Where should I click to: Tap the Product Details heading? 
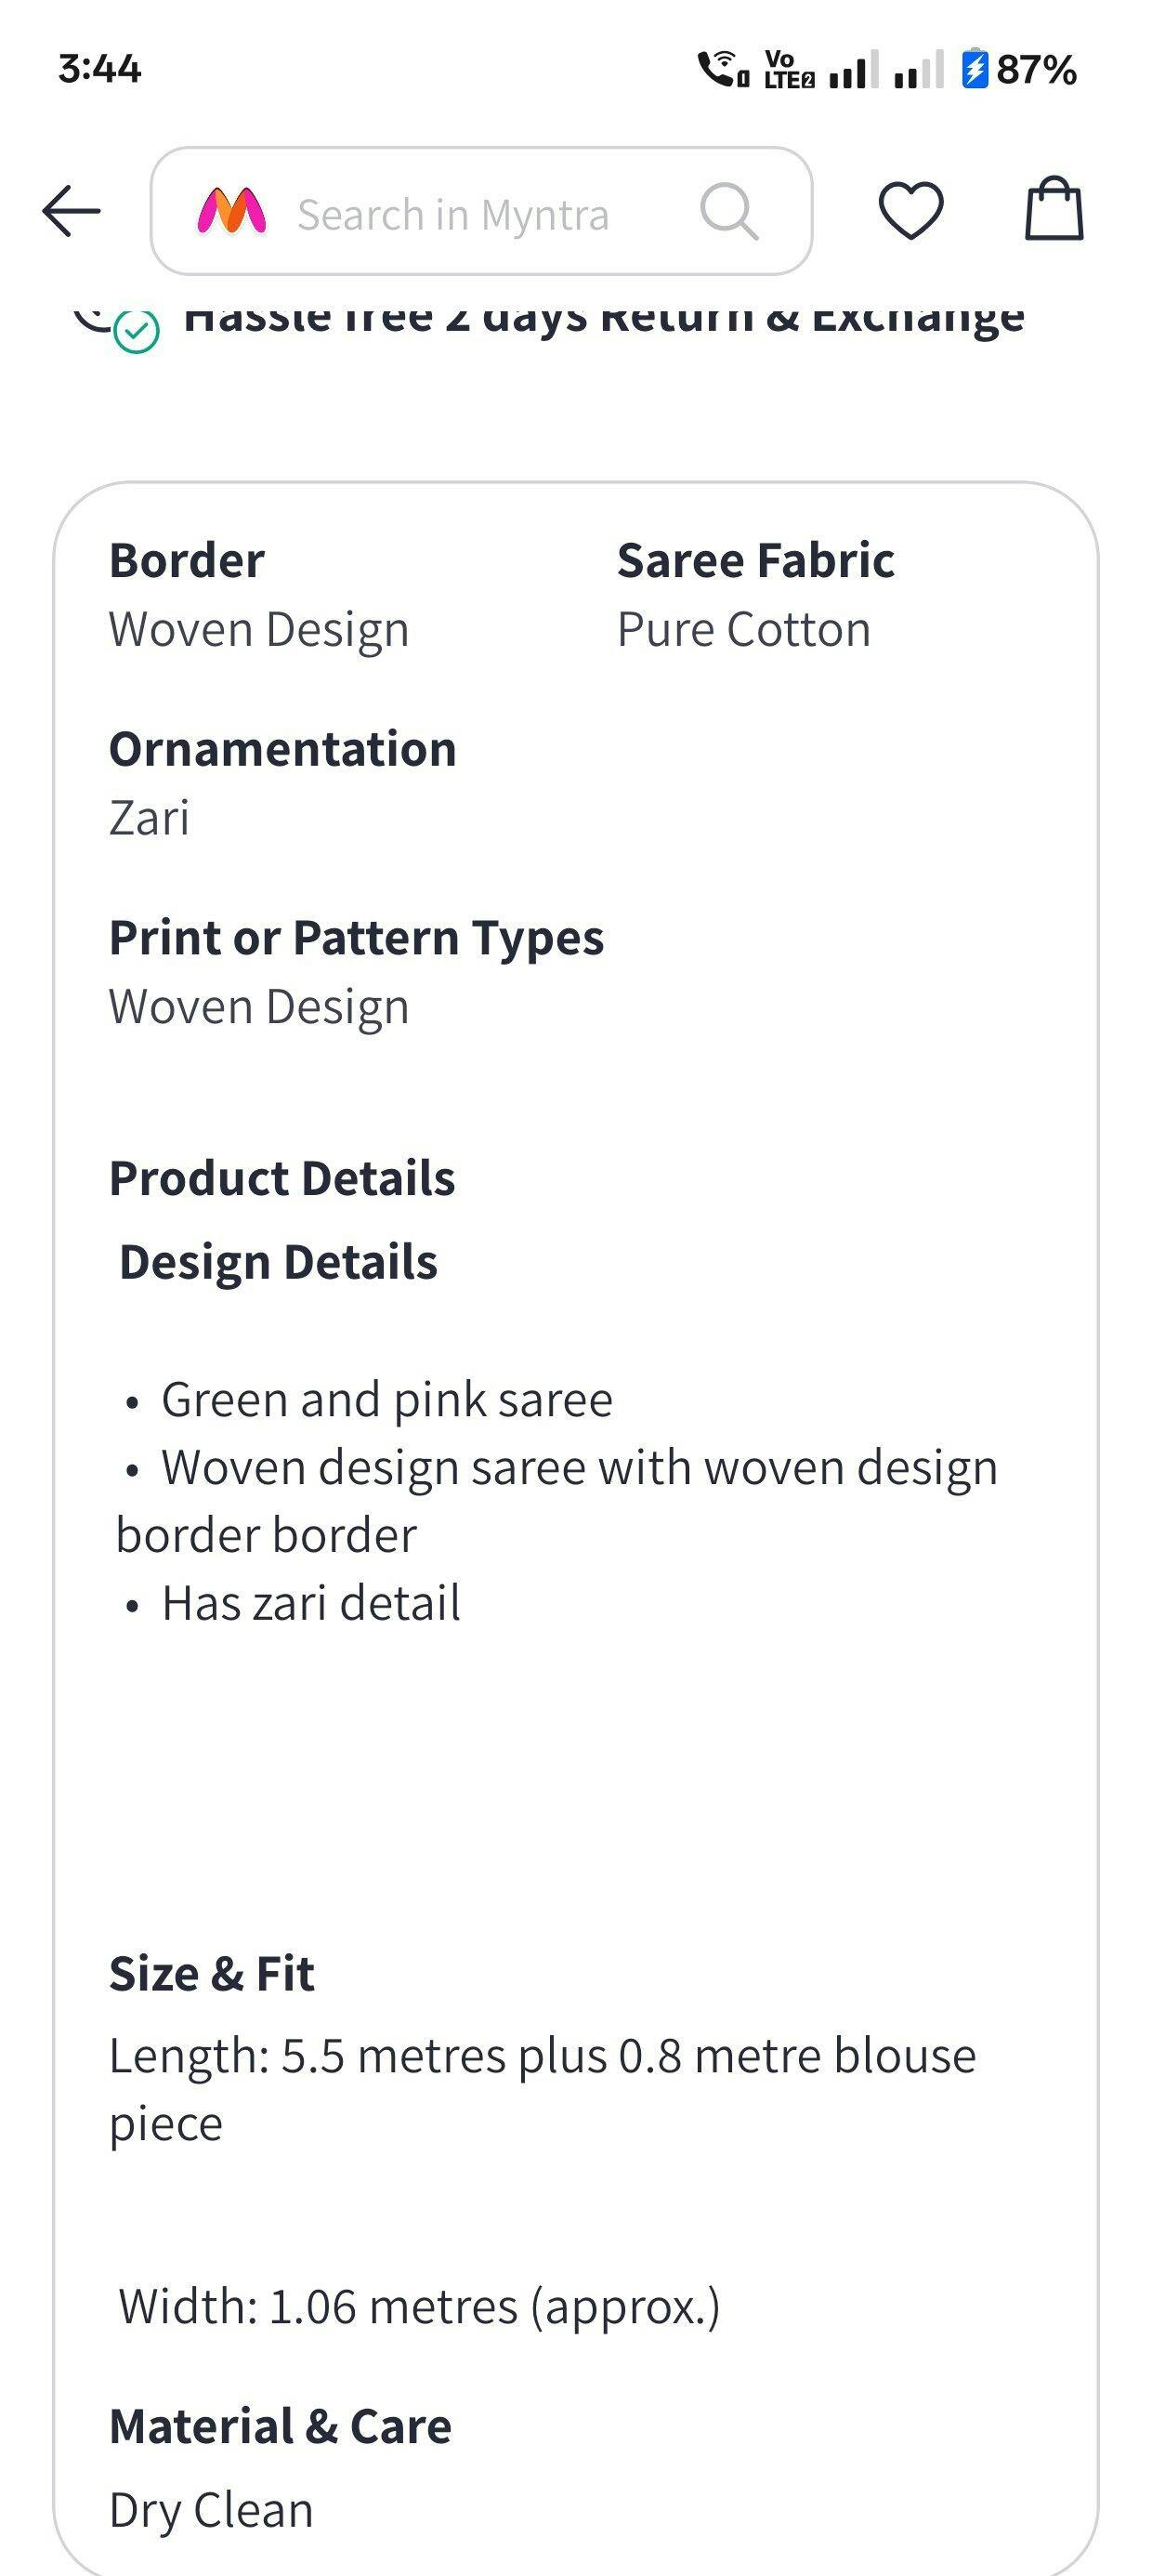click(282, 1178)
